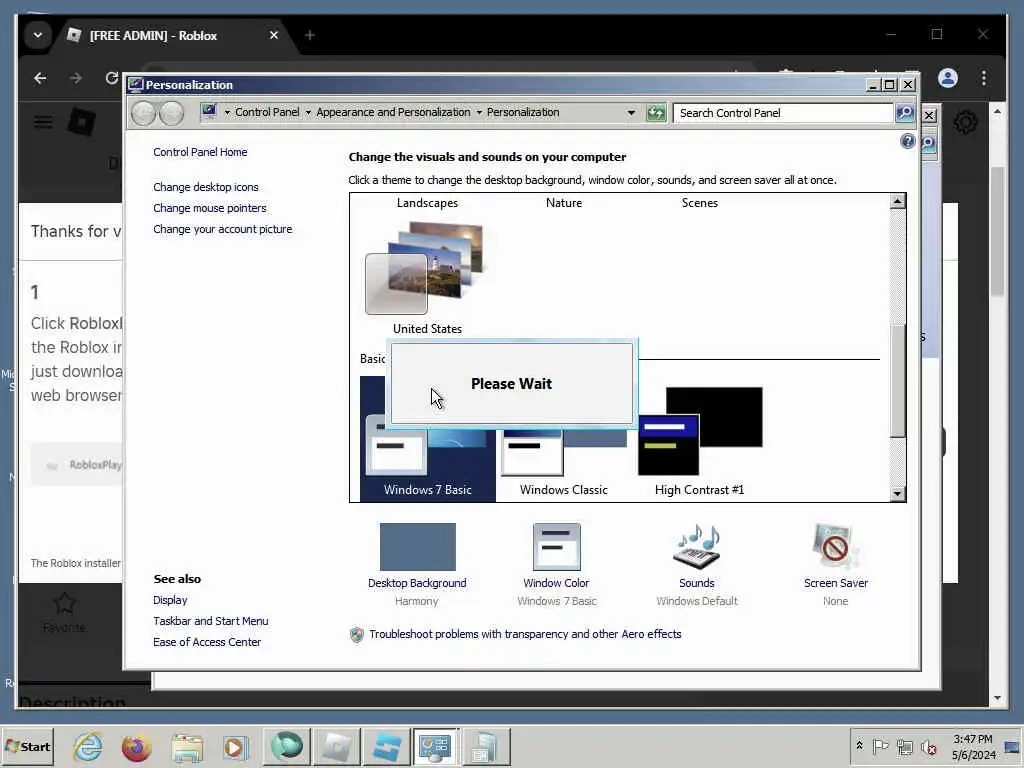The width and height of the screenshot is (1024, 768).
Task: Open Desktop Background color swatch
Action: (418, 547)
